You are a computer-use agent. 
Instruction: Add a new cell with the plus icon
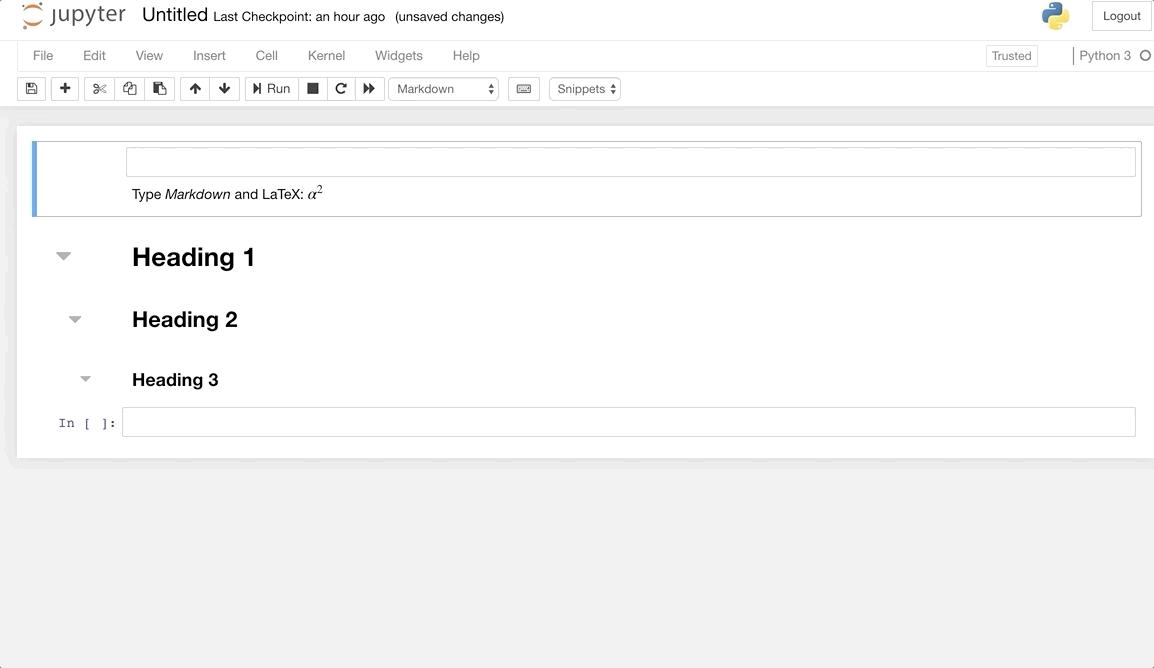click(x=64, y=88)
